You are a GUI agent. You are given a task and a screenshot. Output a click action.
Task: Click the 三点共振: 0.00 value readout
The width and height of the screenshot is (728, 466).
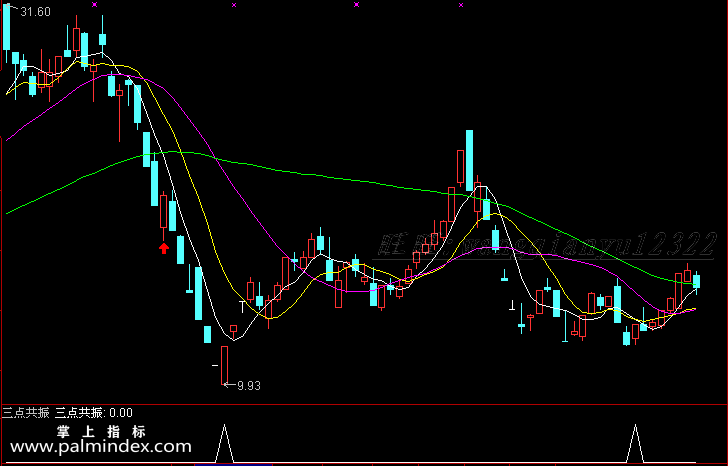click(x=94, y=413)
